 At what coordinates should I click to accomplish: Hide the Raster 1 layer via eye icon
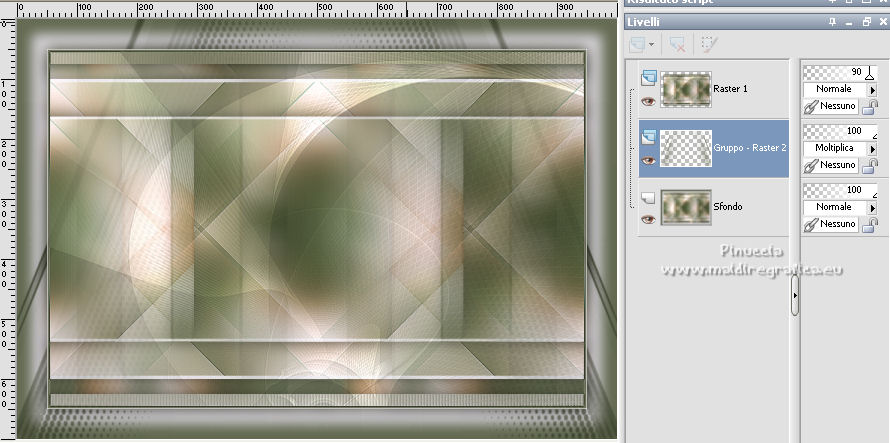point(648,102)
